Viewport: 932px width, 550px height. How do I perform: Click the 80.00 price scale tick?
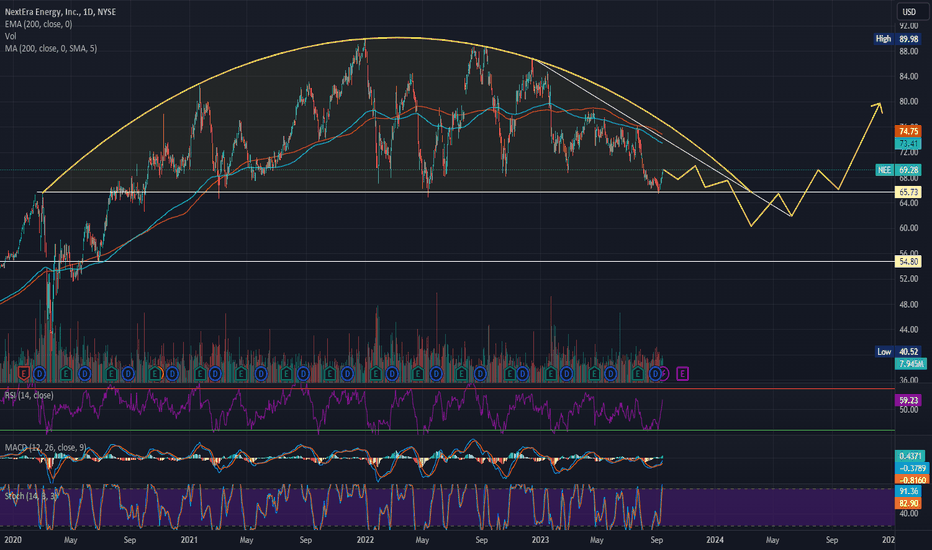(x=908, y=102)
